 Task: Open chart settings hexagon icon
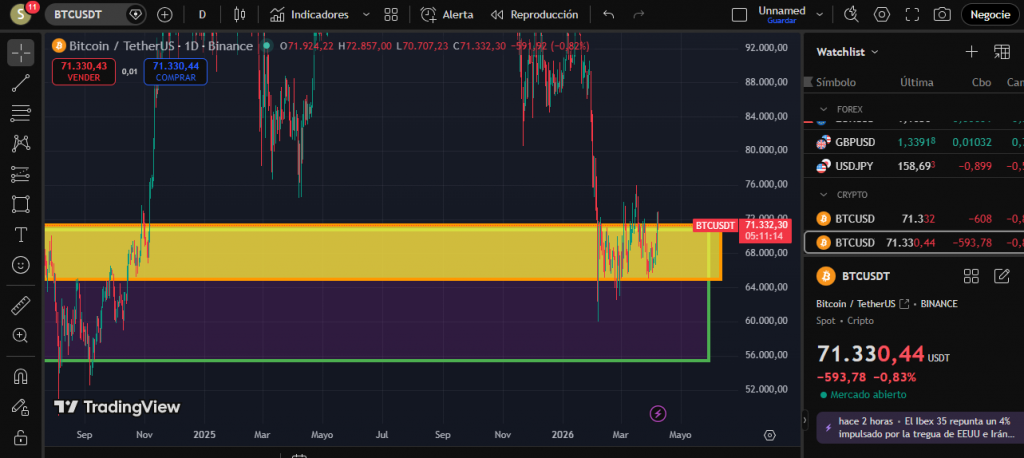881,14
